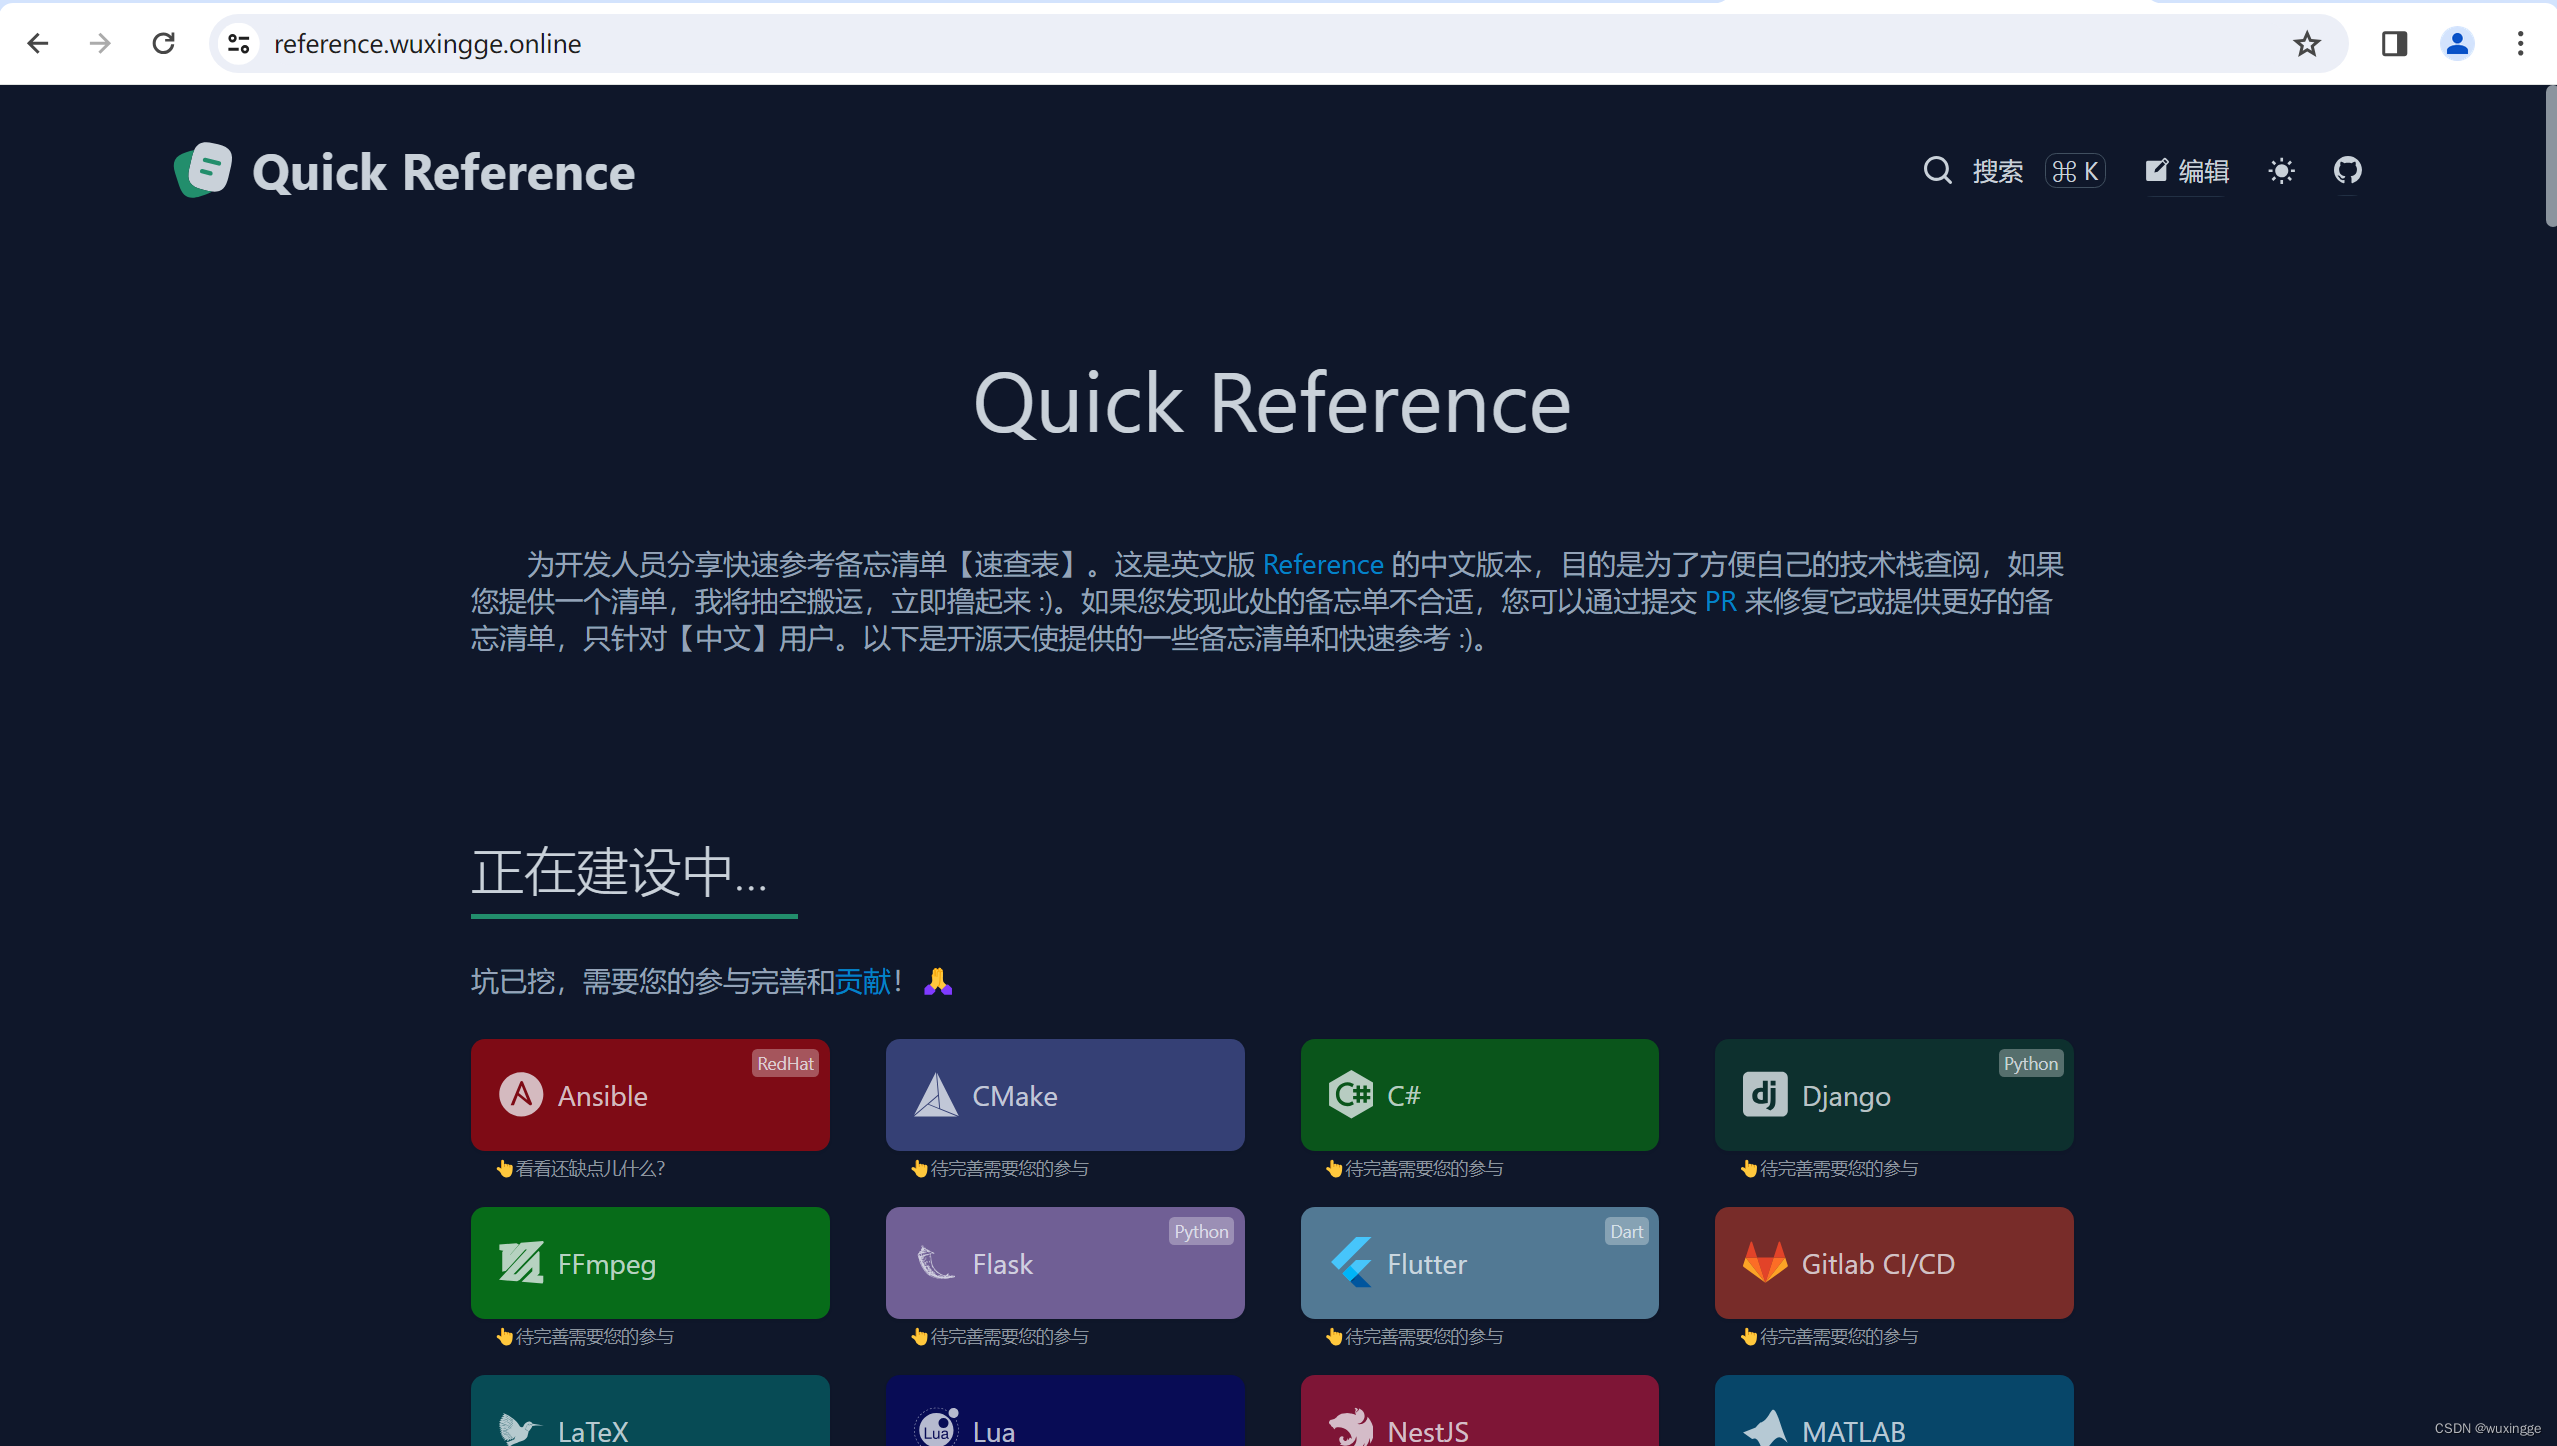Image resolution: width=2557 pixels, height=1446 pixels.
Task: Open the MATLAB card
Action: pyautogui.click(x=1894, y=1411)
